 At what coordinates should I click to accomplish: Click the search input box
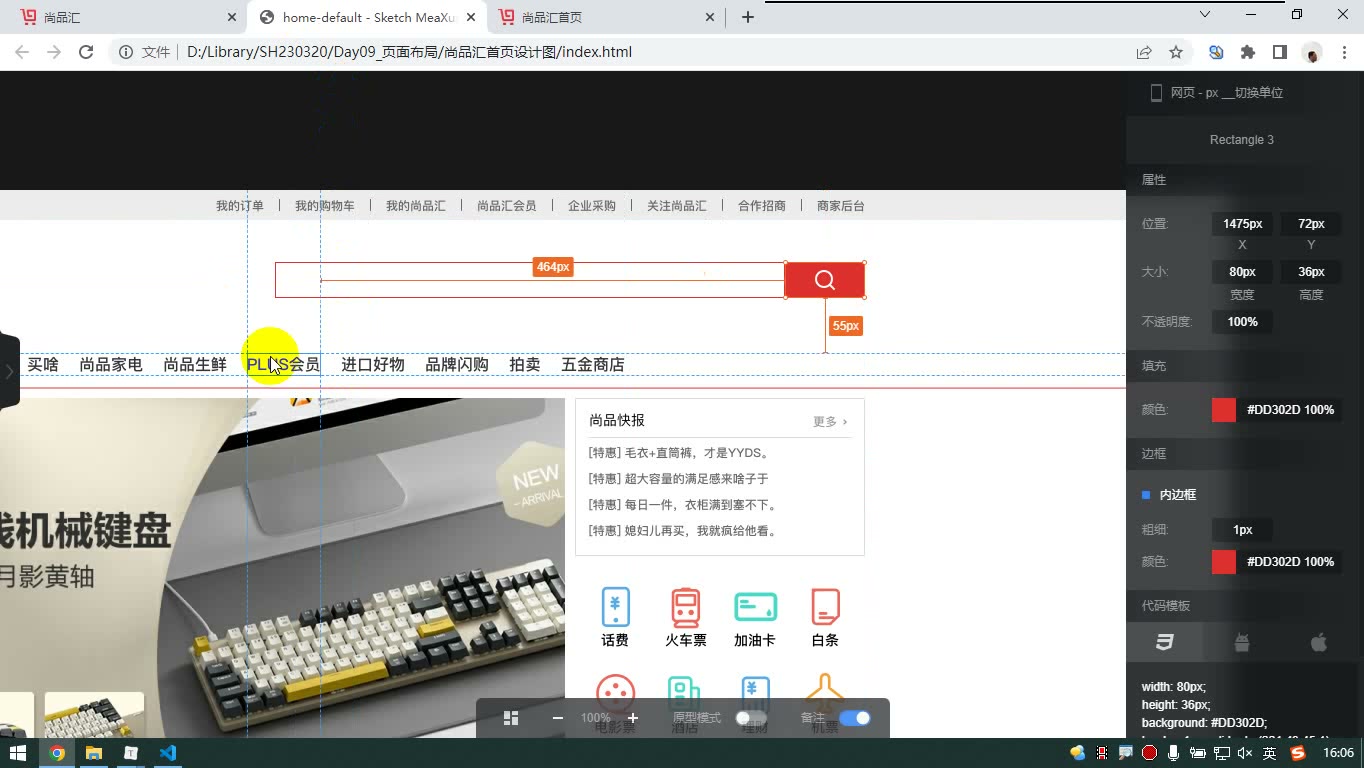pyautogui.click(x=530, y=280)
